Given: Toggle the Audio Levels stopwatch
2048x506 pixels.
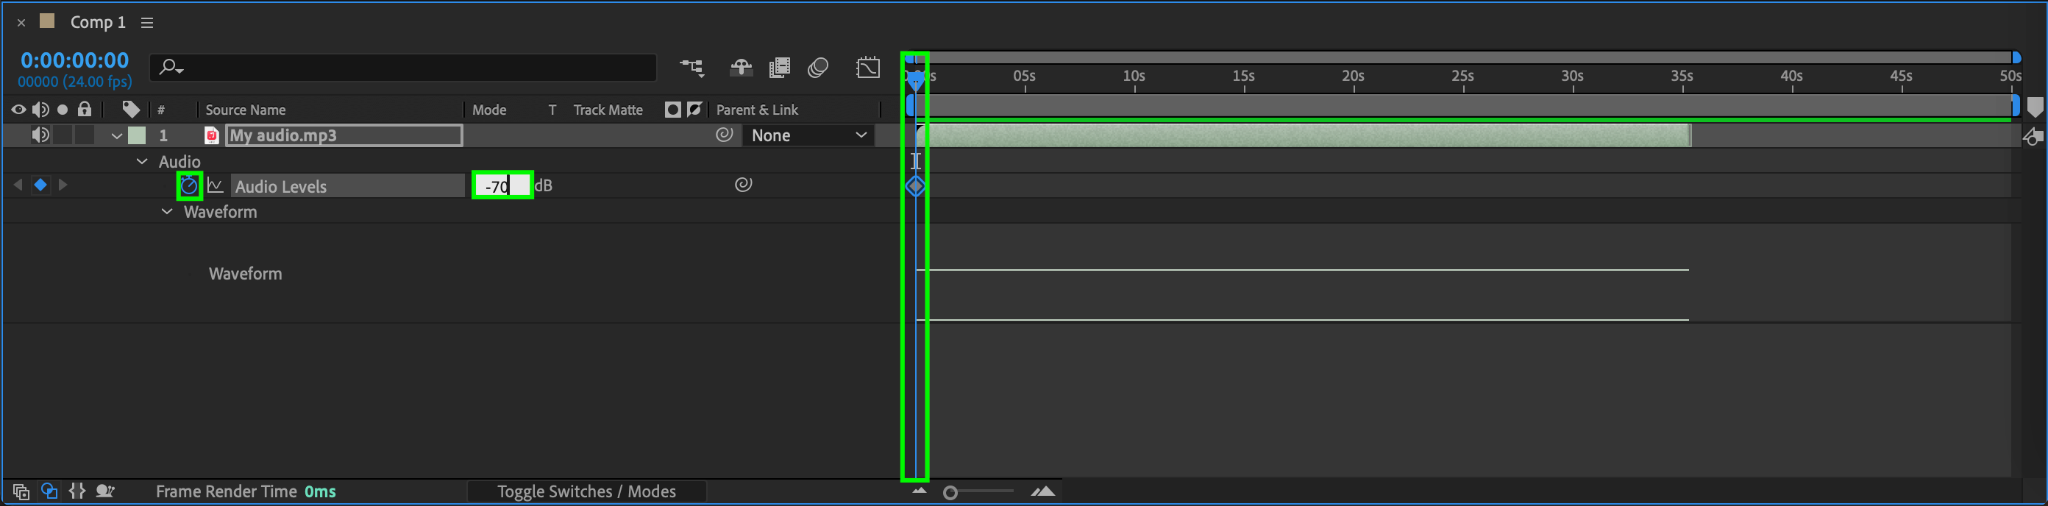Looking at the screenshot, I should tap(189, 185).
